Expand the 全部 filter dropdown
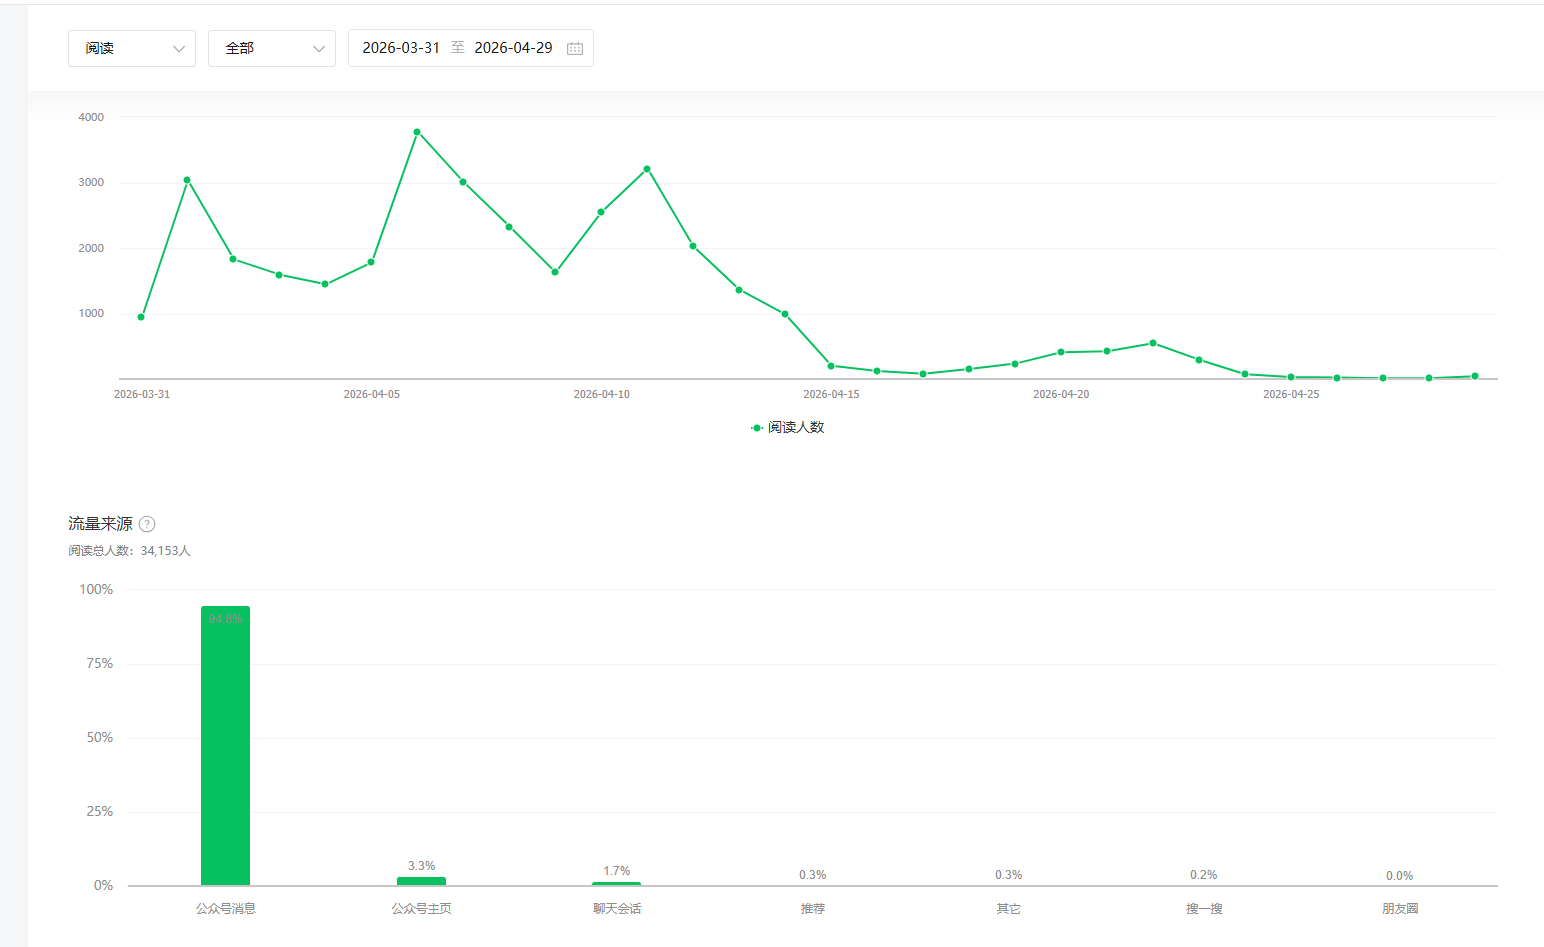Image resolution: width=1544 pixels, height=947 pixels. pyautogui.click(x=271, y=48)
